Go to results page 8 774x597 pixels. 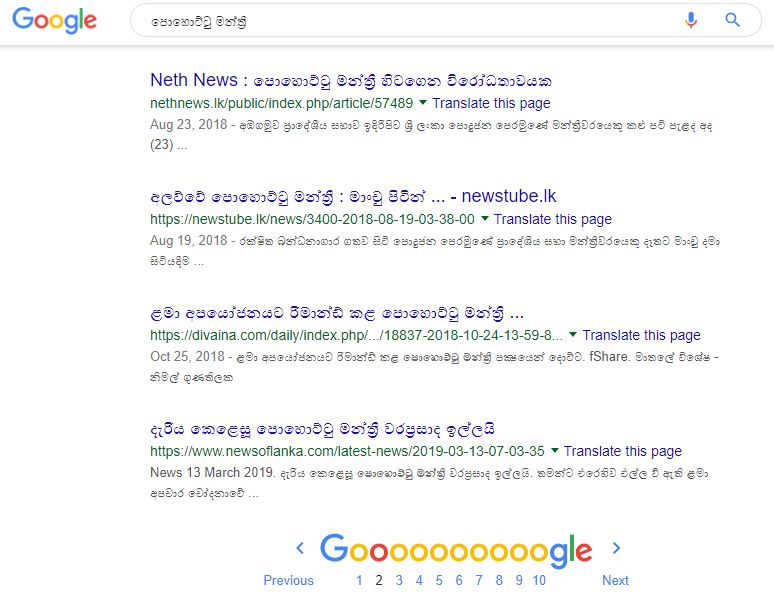click(499, 580)
